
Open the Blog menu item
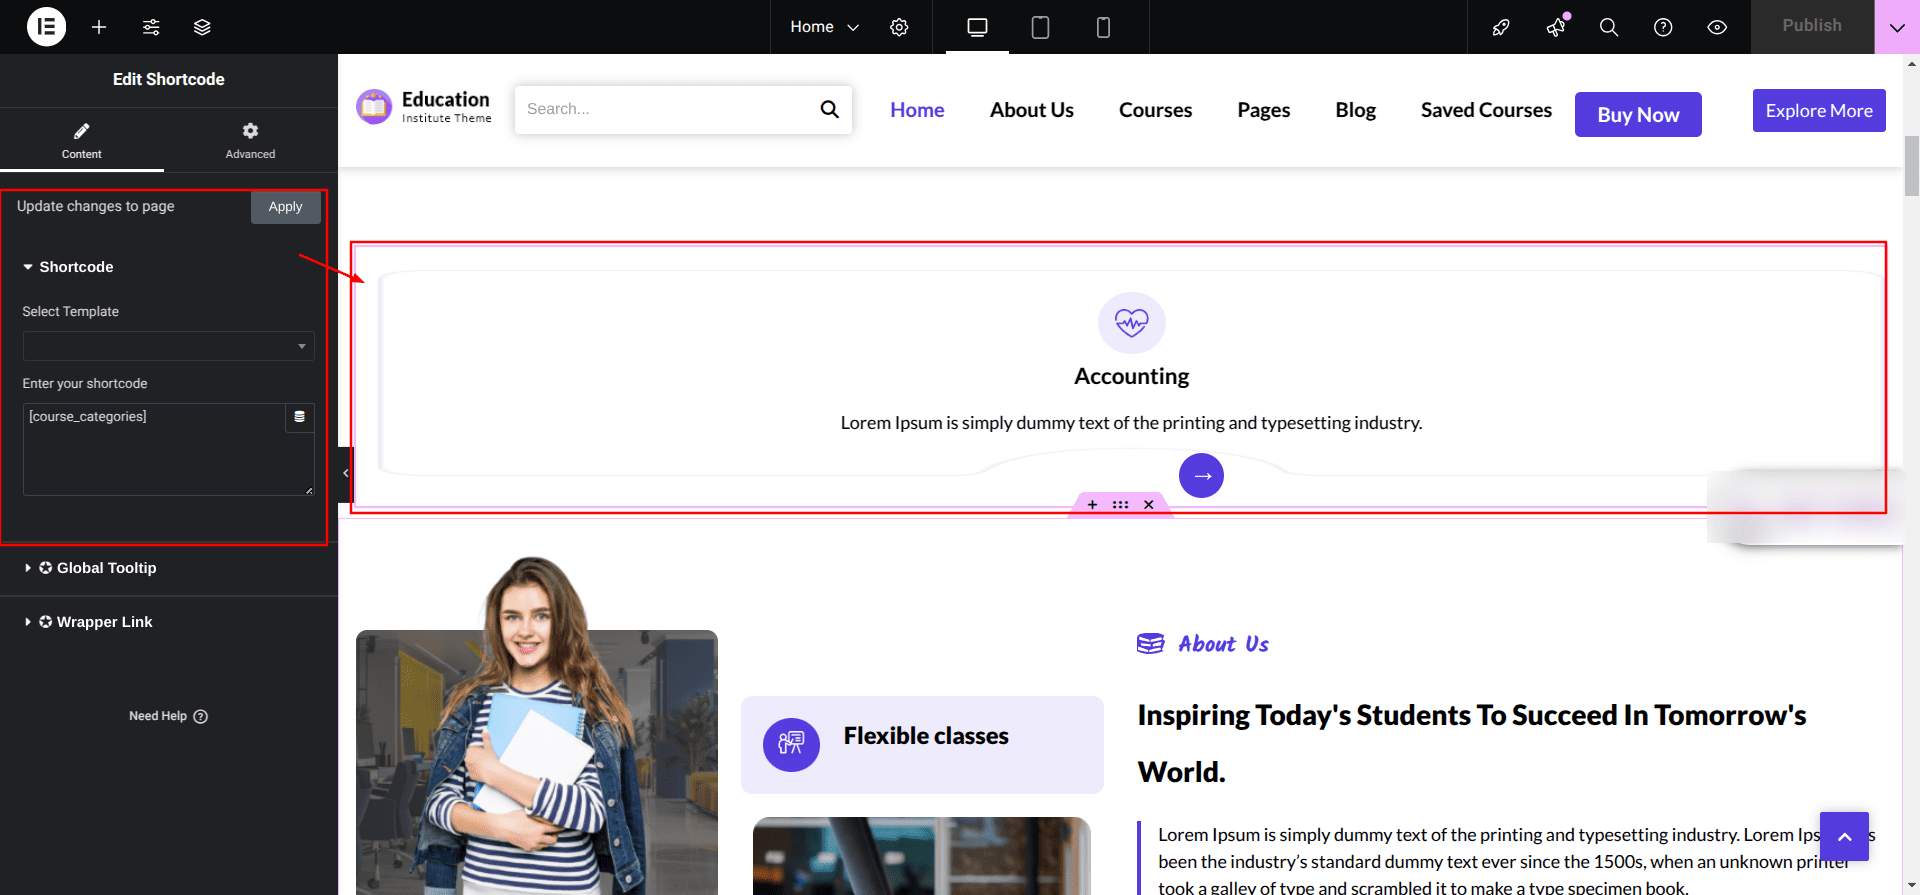pos(1355,110)
